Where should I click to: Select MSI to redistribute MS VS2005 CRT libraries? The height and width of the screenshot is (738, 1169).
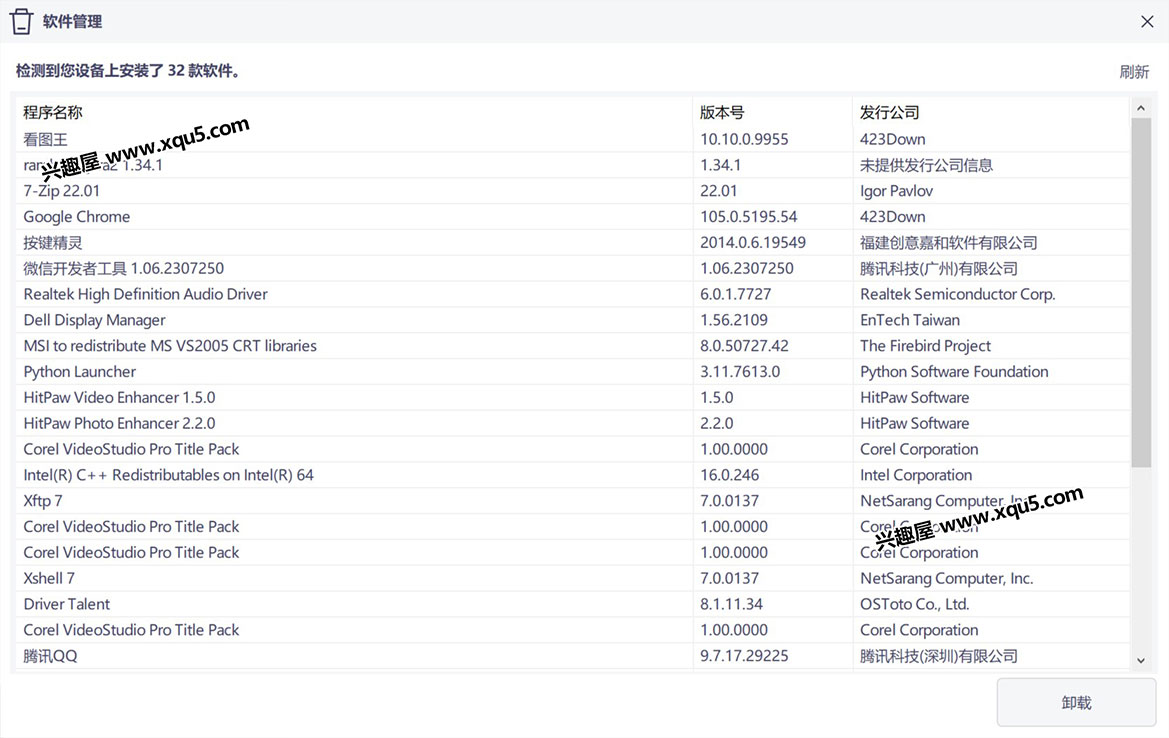(x=170, y=346)
